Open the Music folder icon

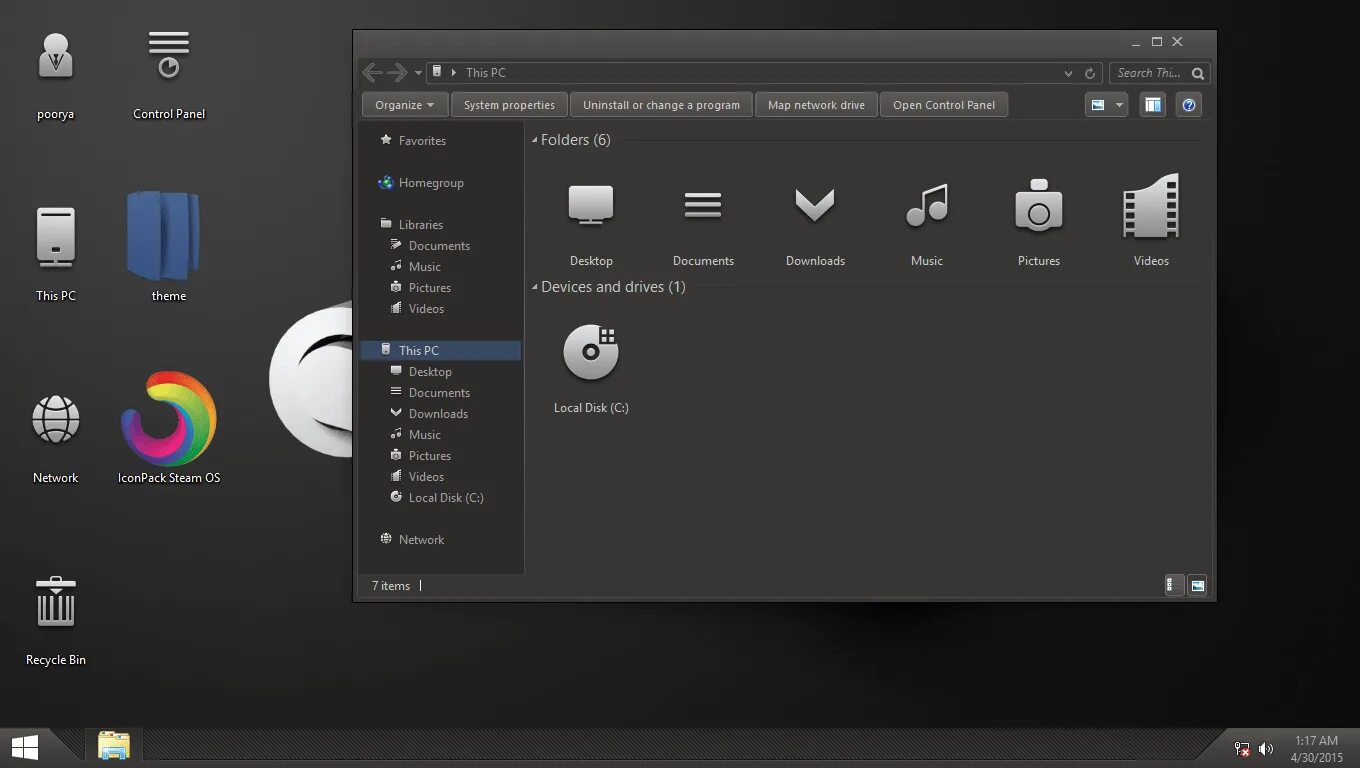(x=927, y=210)
